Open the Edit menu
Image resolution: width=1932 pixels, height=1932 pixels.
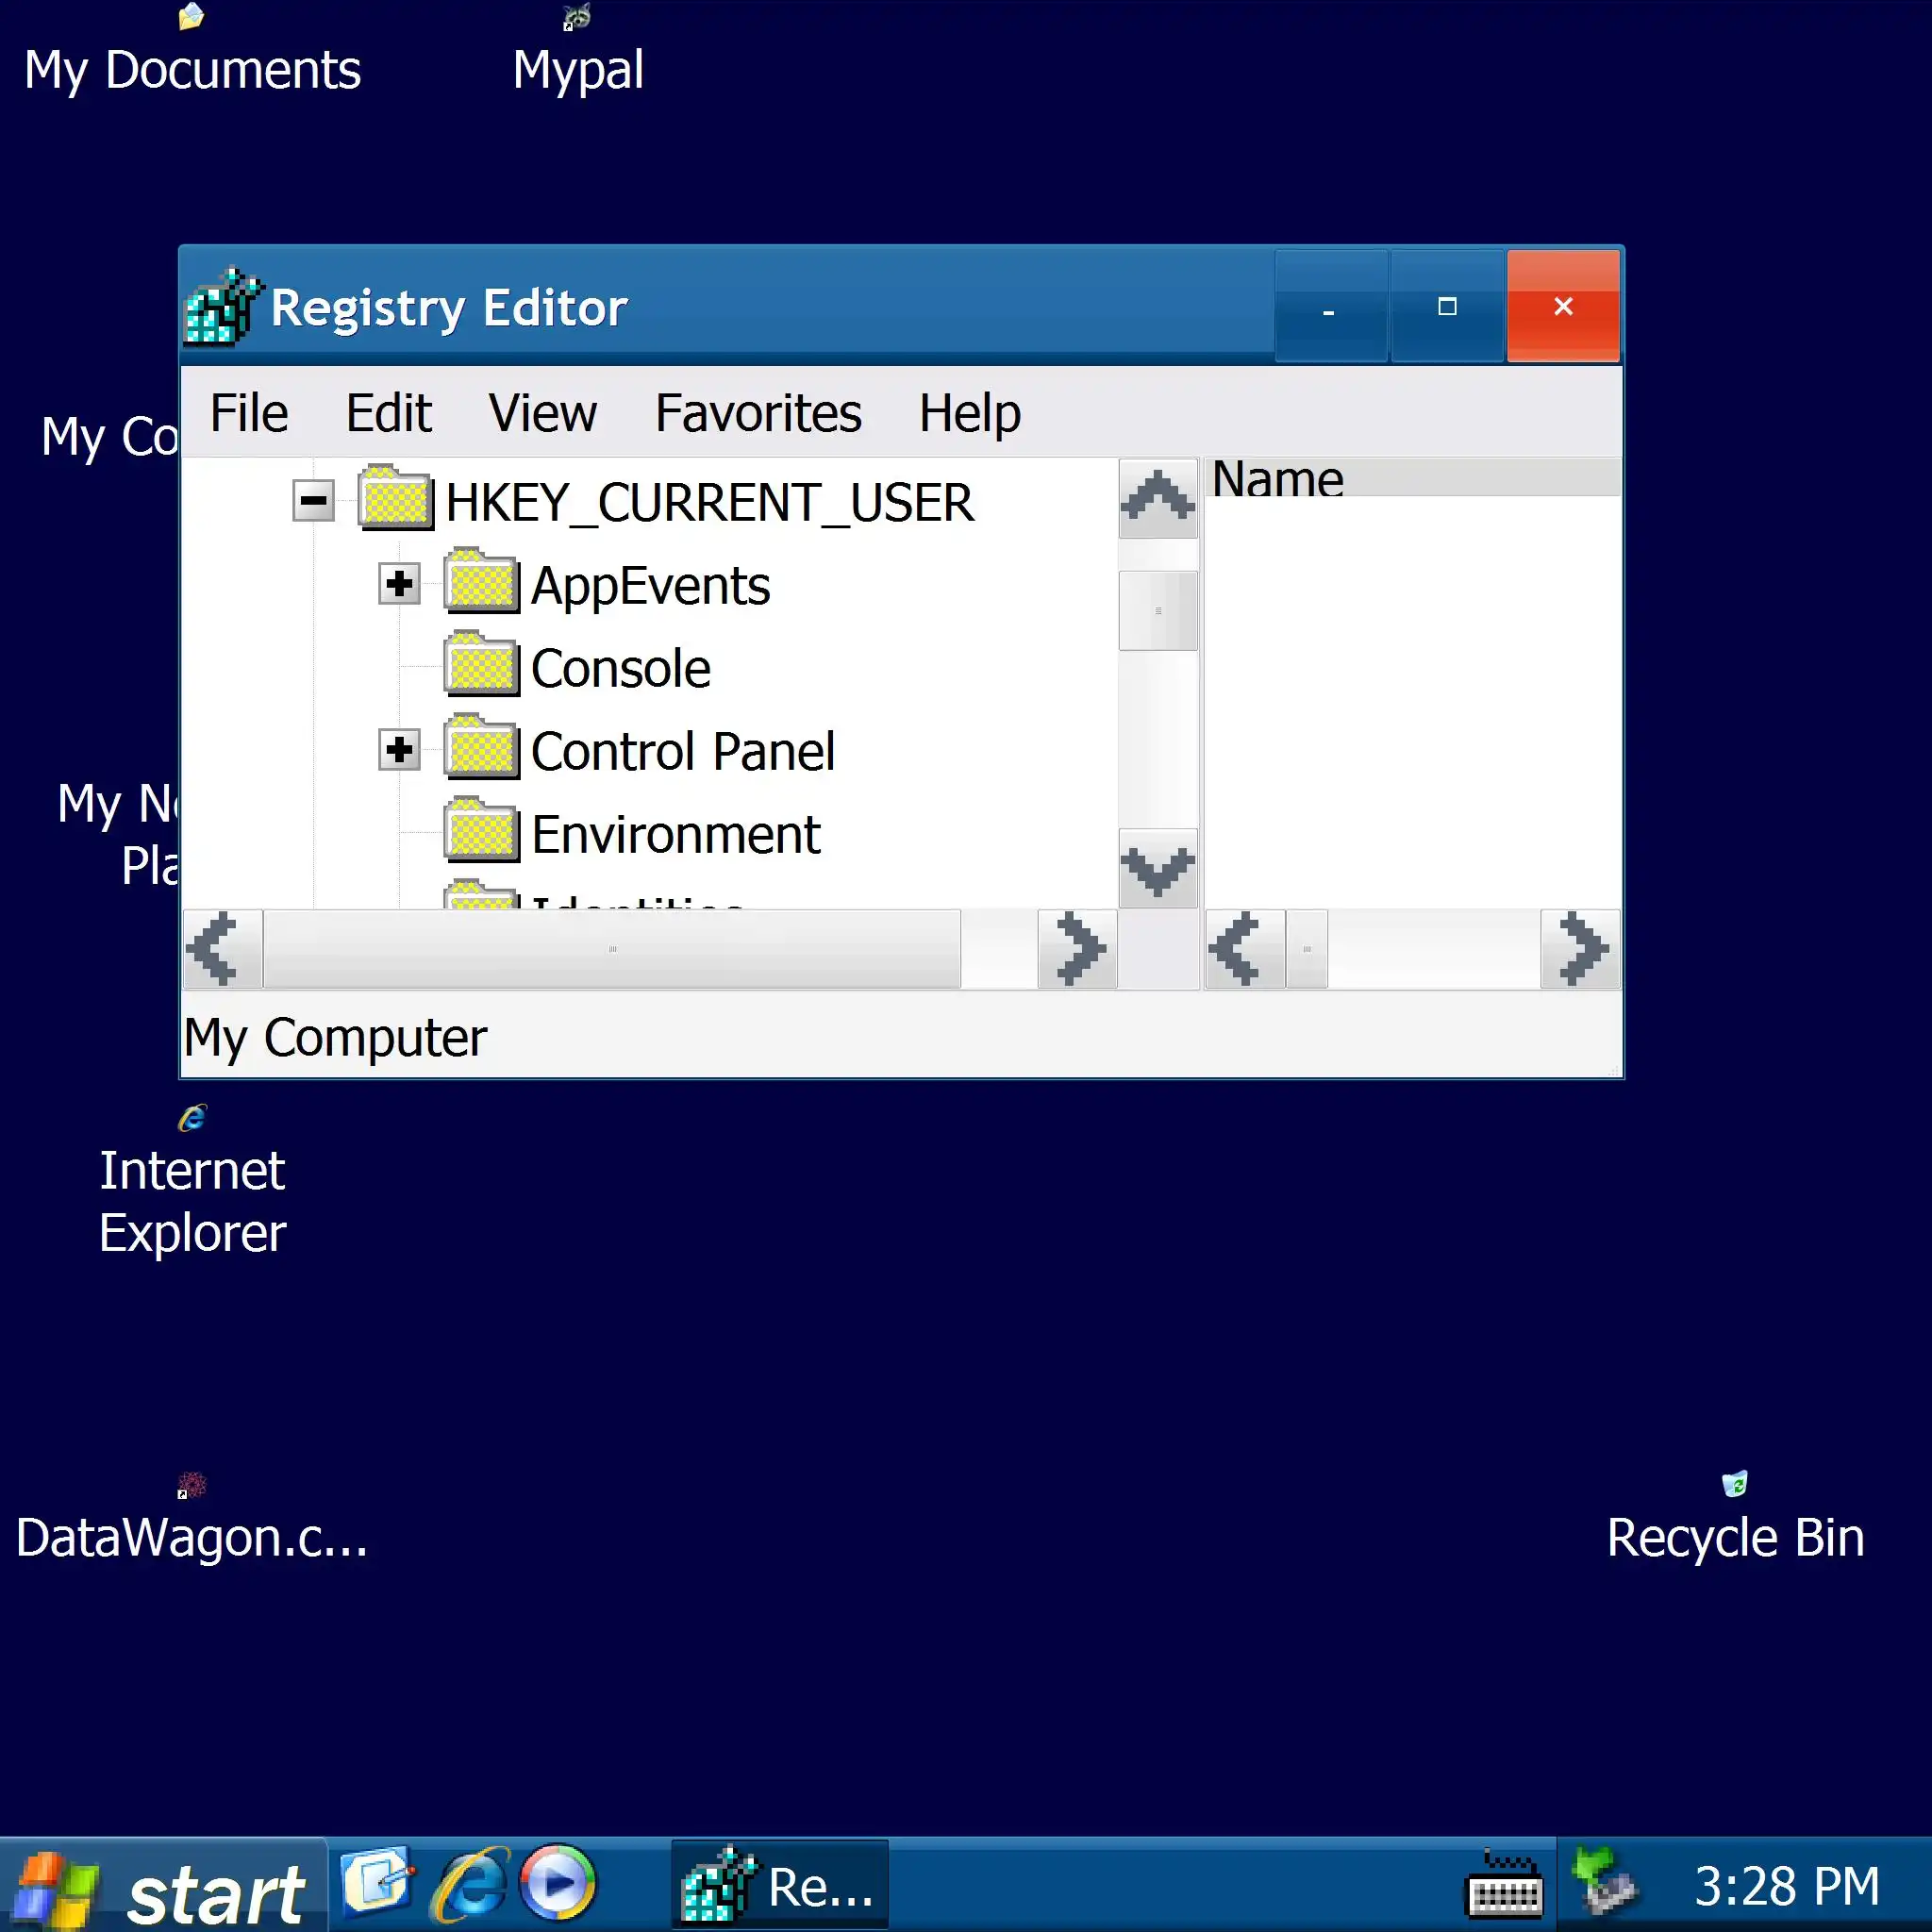click(x=388, y=413)
